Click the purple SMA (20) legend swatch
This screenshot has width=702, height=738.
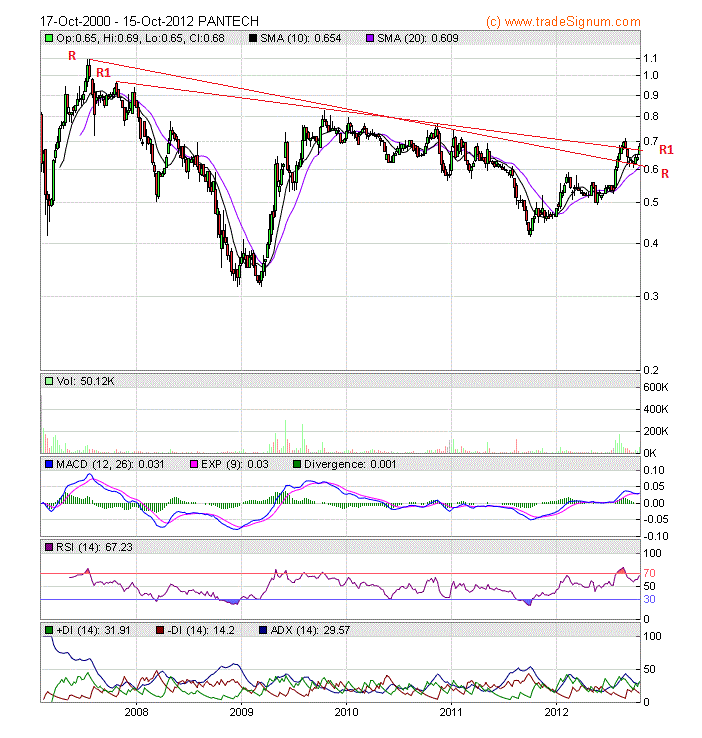[370, 38]
